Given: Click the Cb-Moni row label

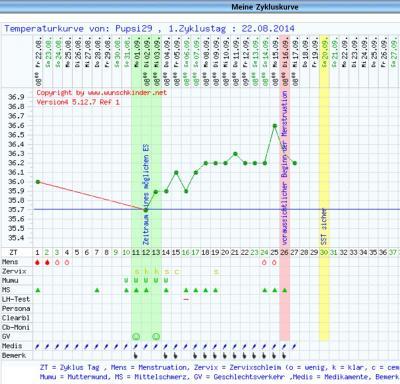Looking at the screenshot, I should tap(16, 327).
